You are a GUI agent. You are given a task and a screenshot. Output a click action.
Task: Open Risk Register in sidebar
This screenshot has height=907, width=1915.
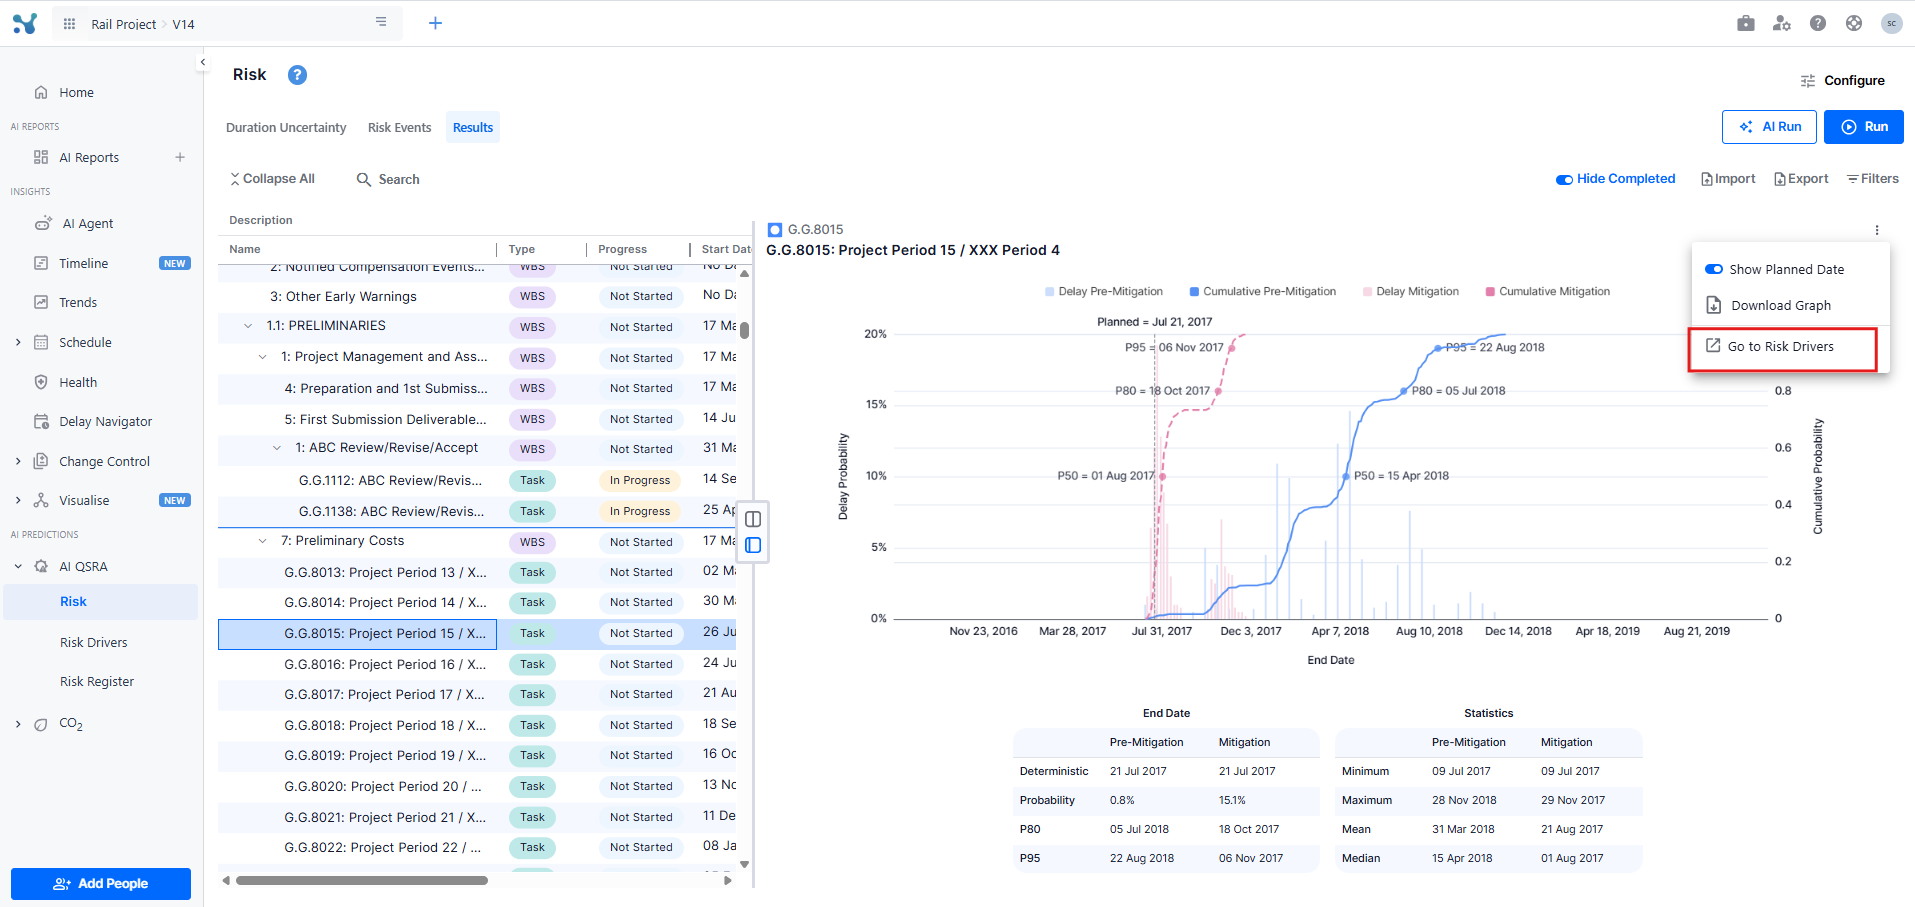(x=96, y=681)
